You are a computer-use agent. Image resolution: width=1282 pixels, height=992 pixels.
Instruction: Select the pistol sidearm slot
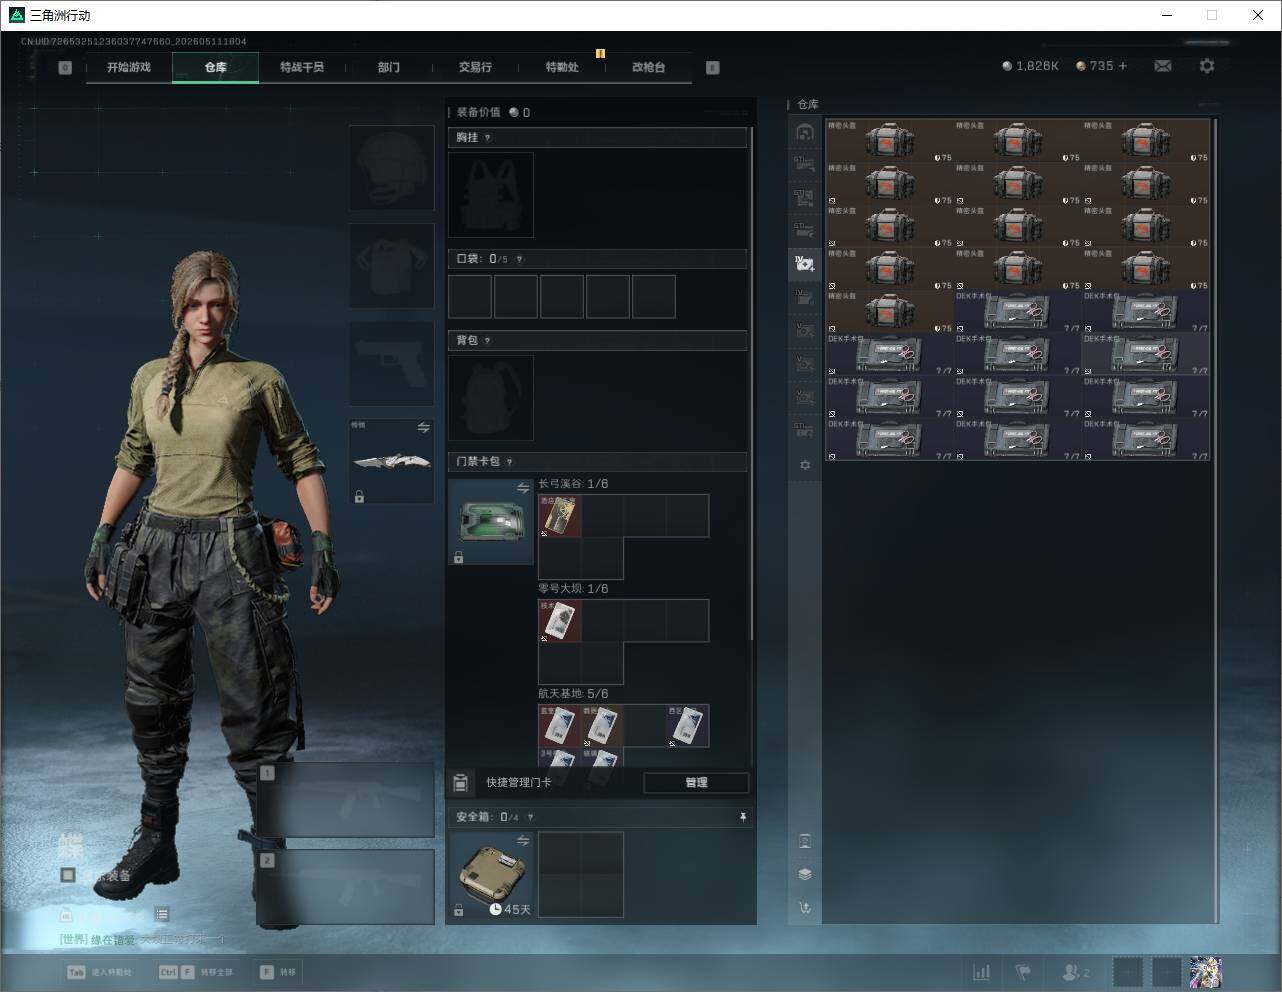tap(391, 363)
